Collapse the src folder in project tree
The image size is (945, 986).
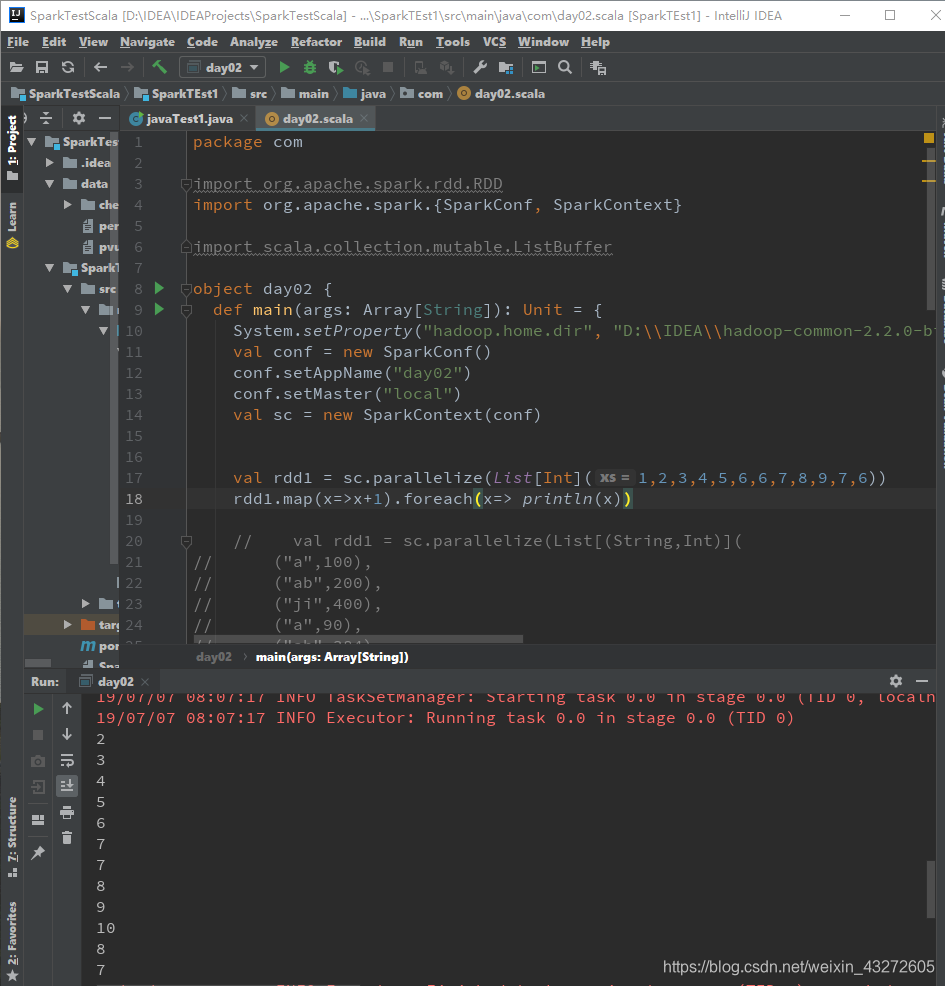point(68,289)
